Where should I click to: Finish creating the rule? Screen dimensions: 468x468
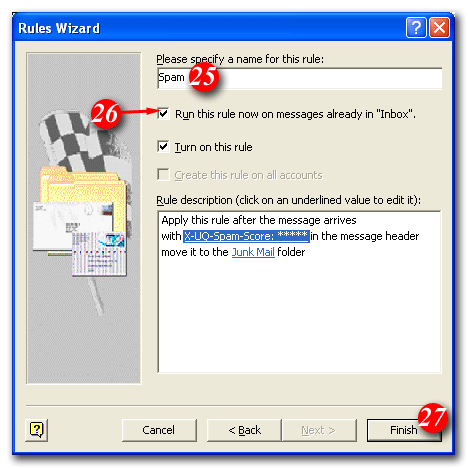(404, 430)
